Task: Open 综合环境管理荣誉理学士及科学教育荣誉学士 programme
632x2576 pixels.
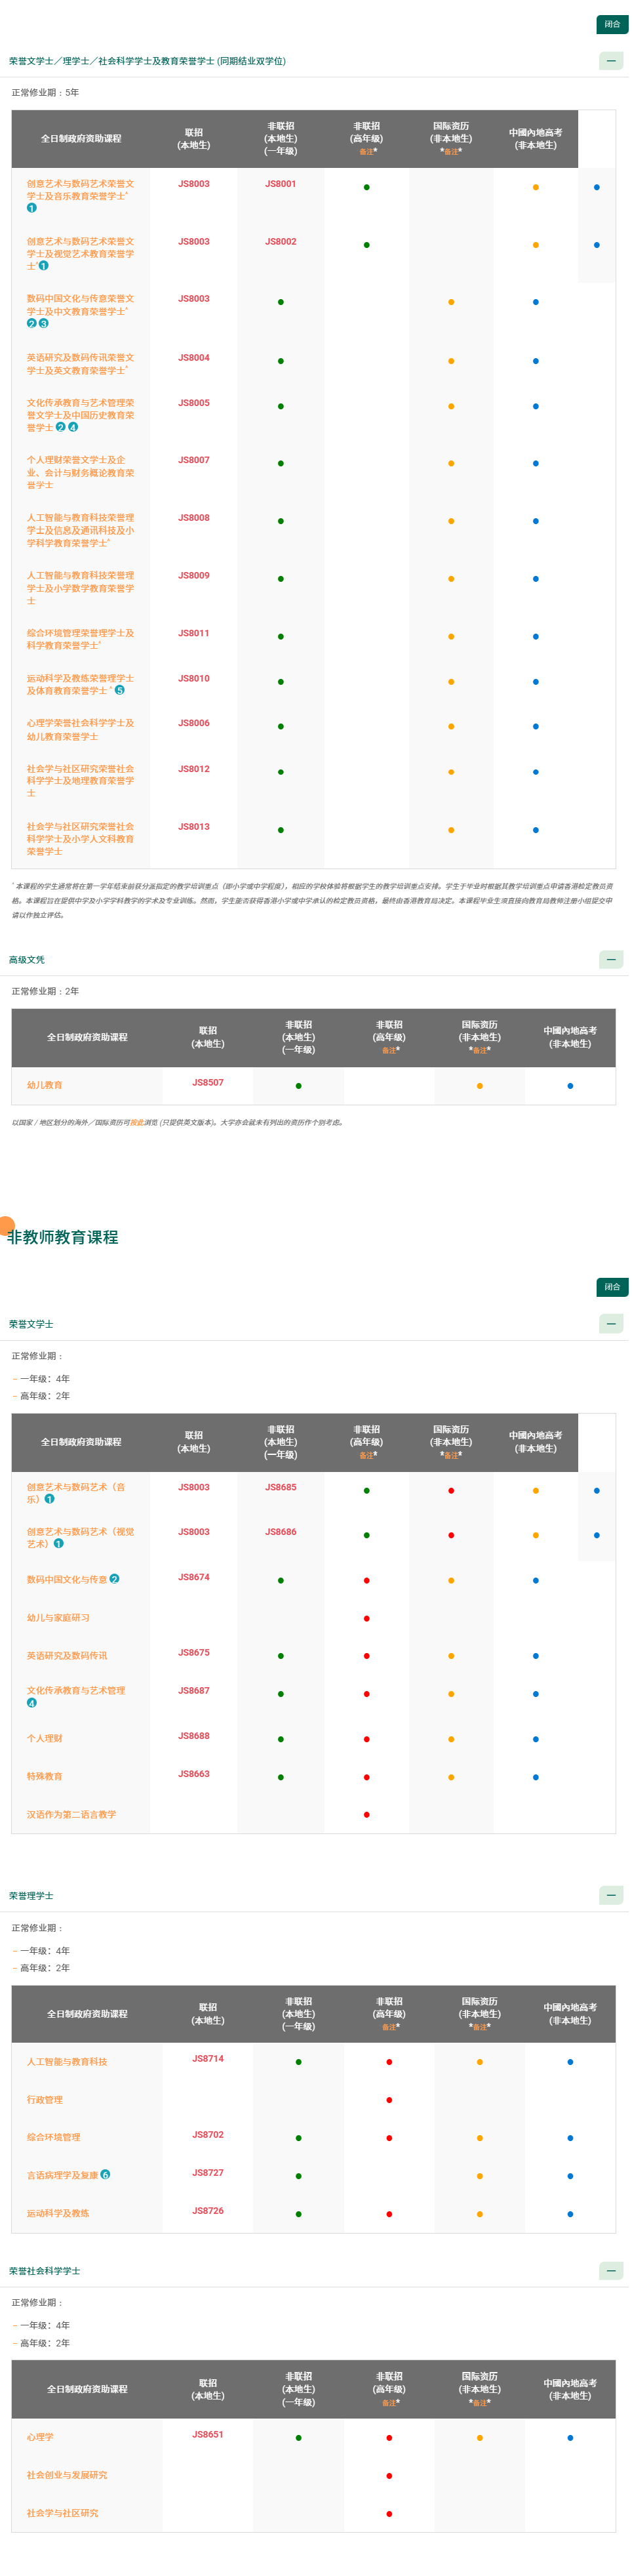Action: pyautogui.click(x=80, y=639)
